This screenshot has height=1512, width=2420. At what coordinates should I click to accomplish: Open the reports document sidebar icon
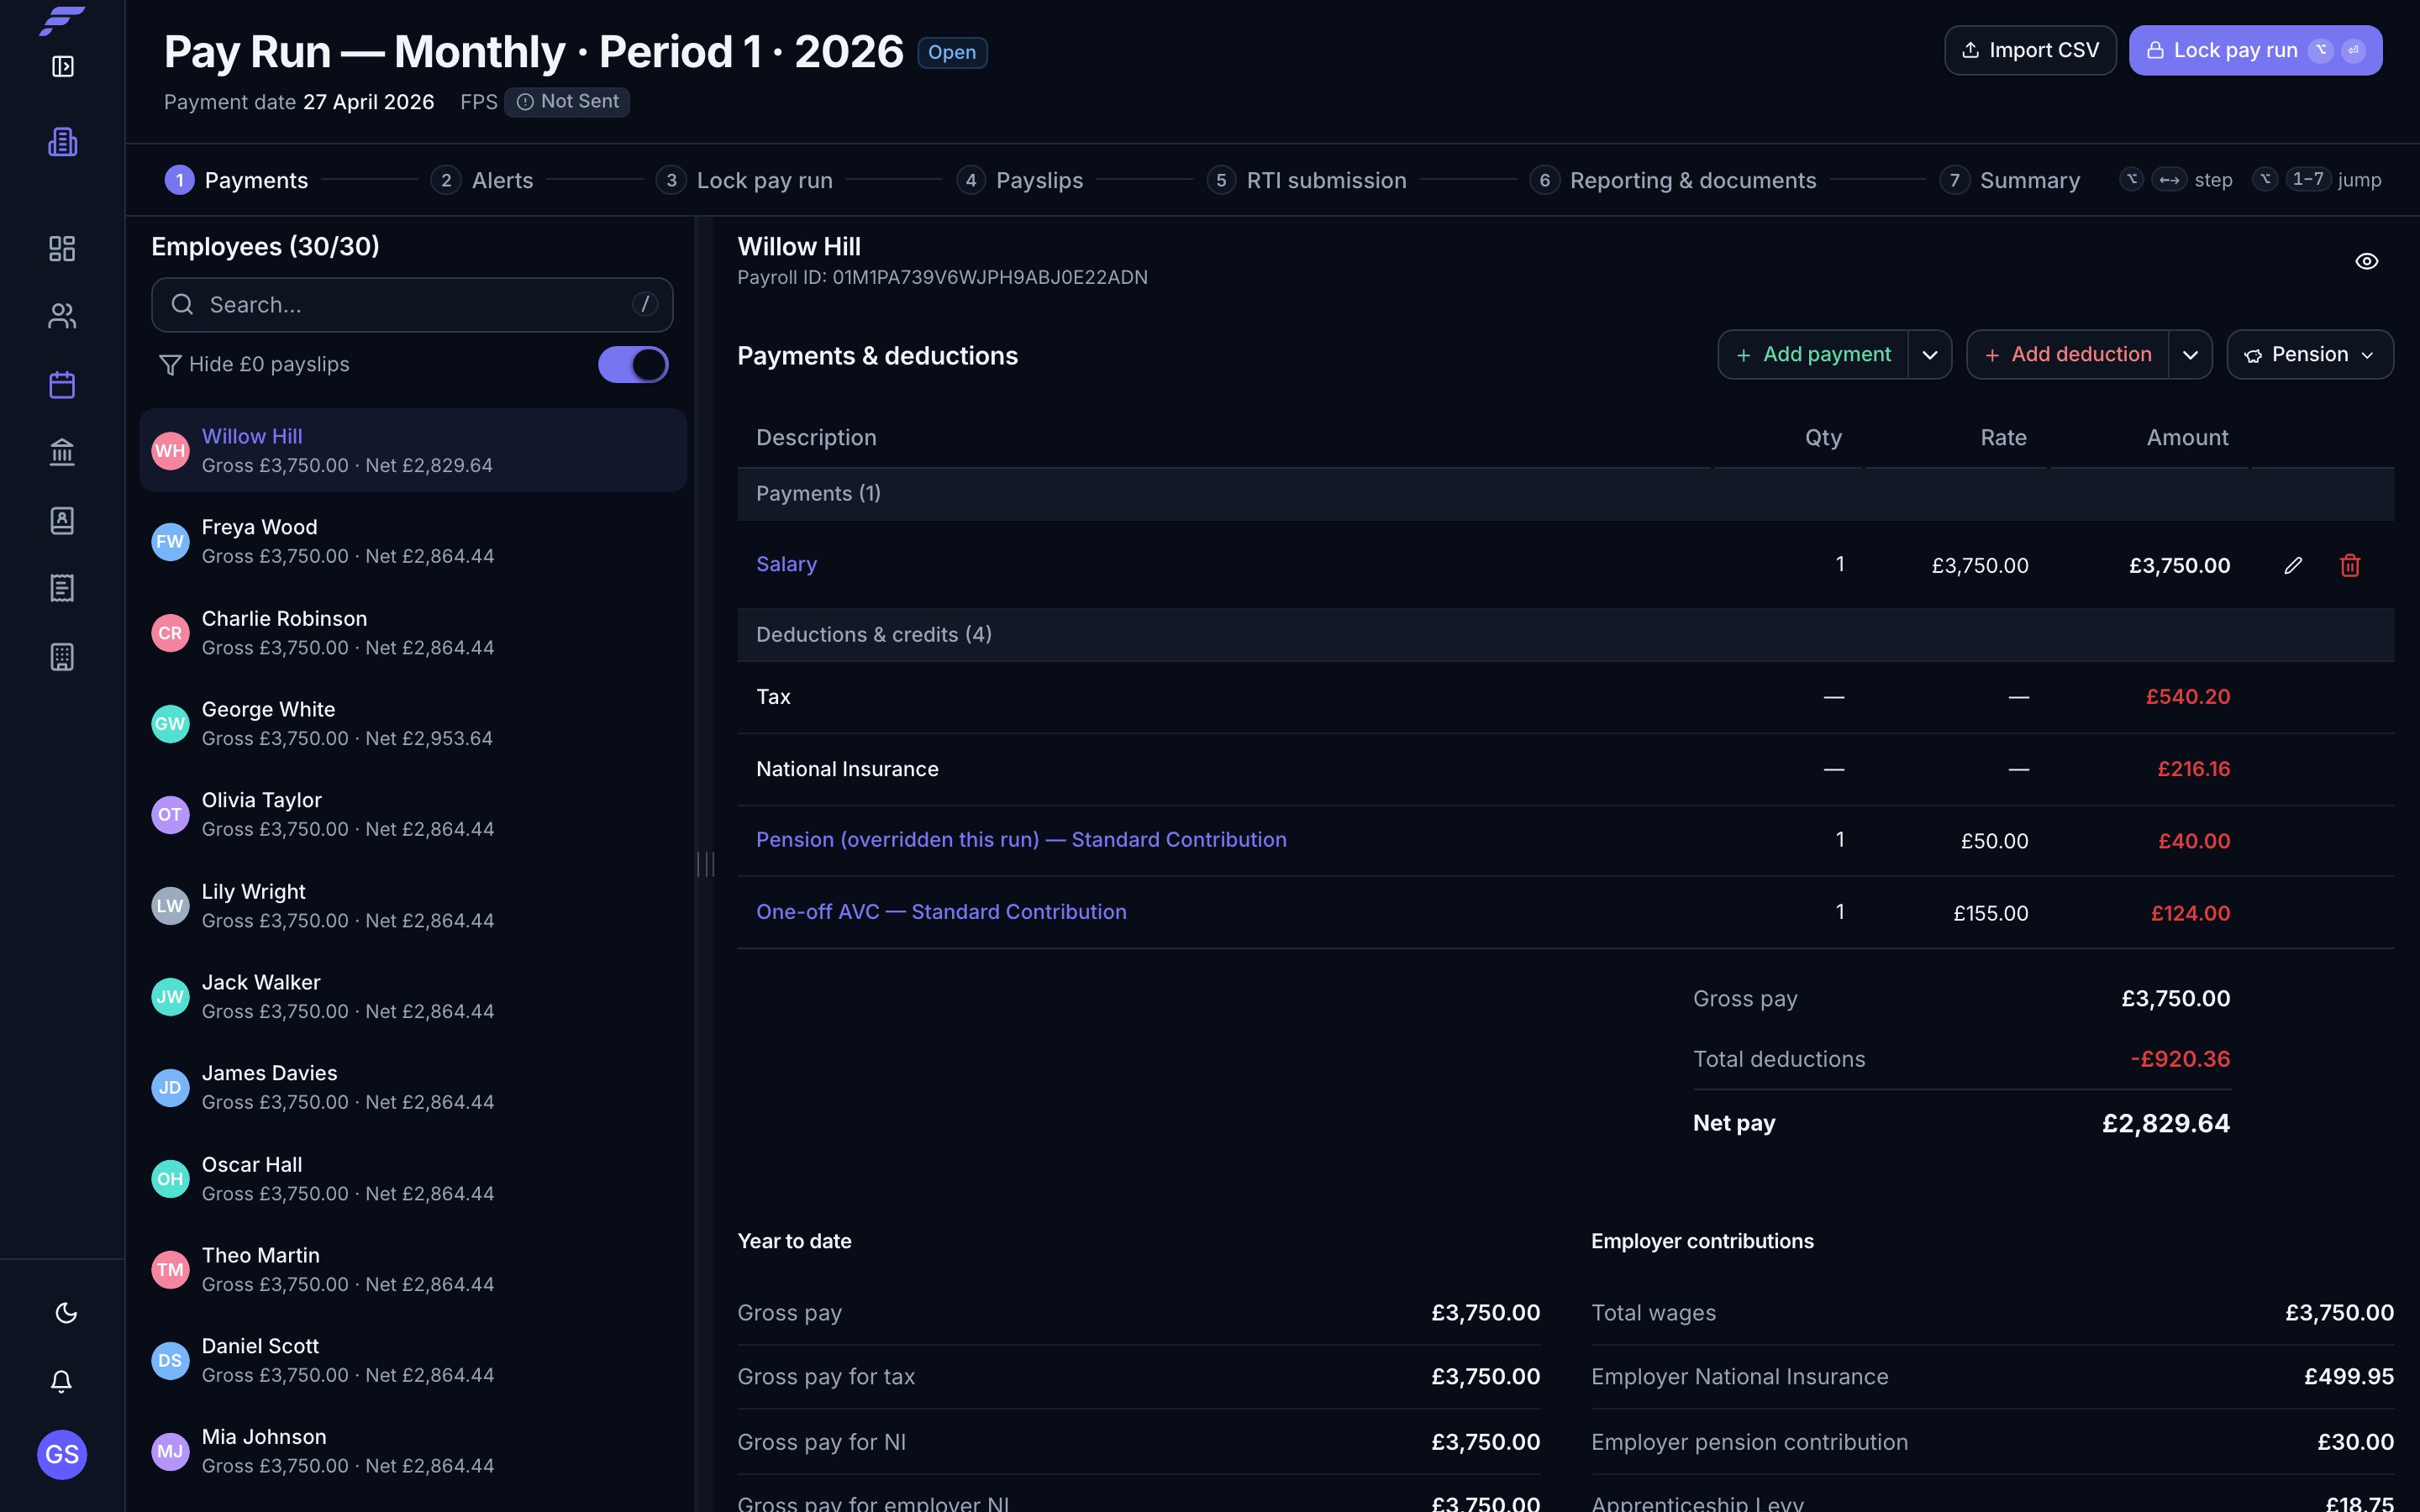pyautogui.click(x=62, y=588)
